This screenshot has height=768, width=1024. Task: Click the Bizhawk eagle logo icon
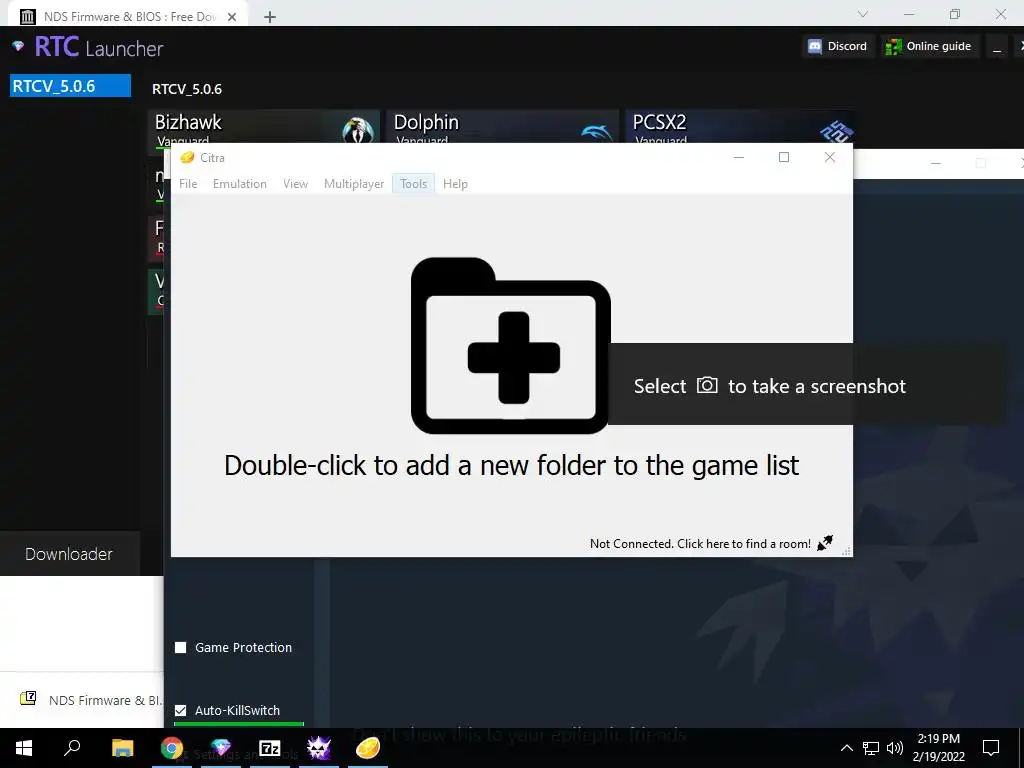(358, 131)
